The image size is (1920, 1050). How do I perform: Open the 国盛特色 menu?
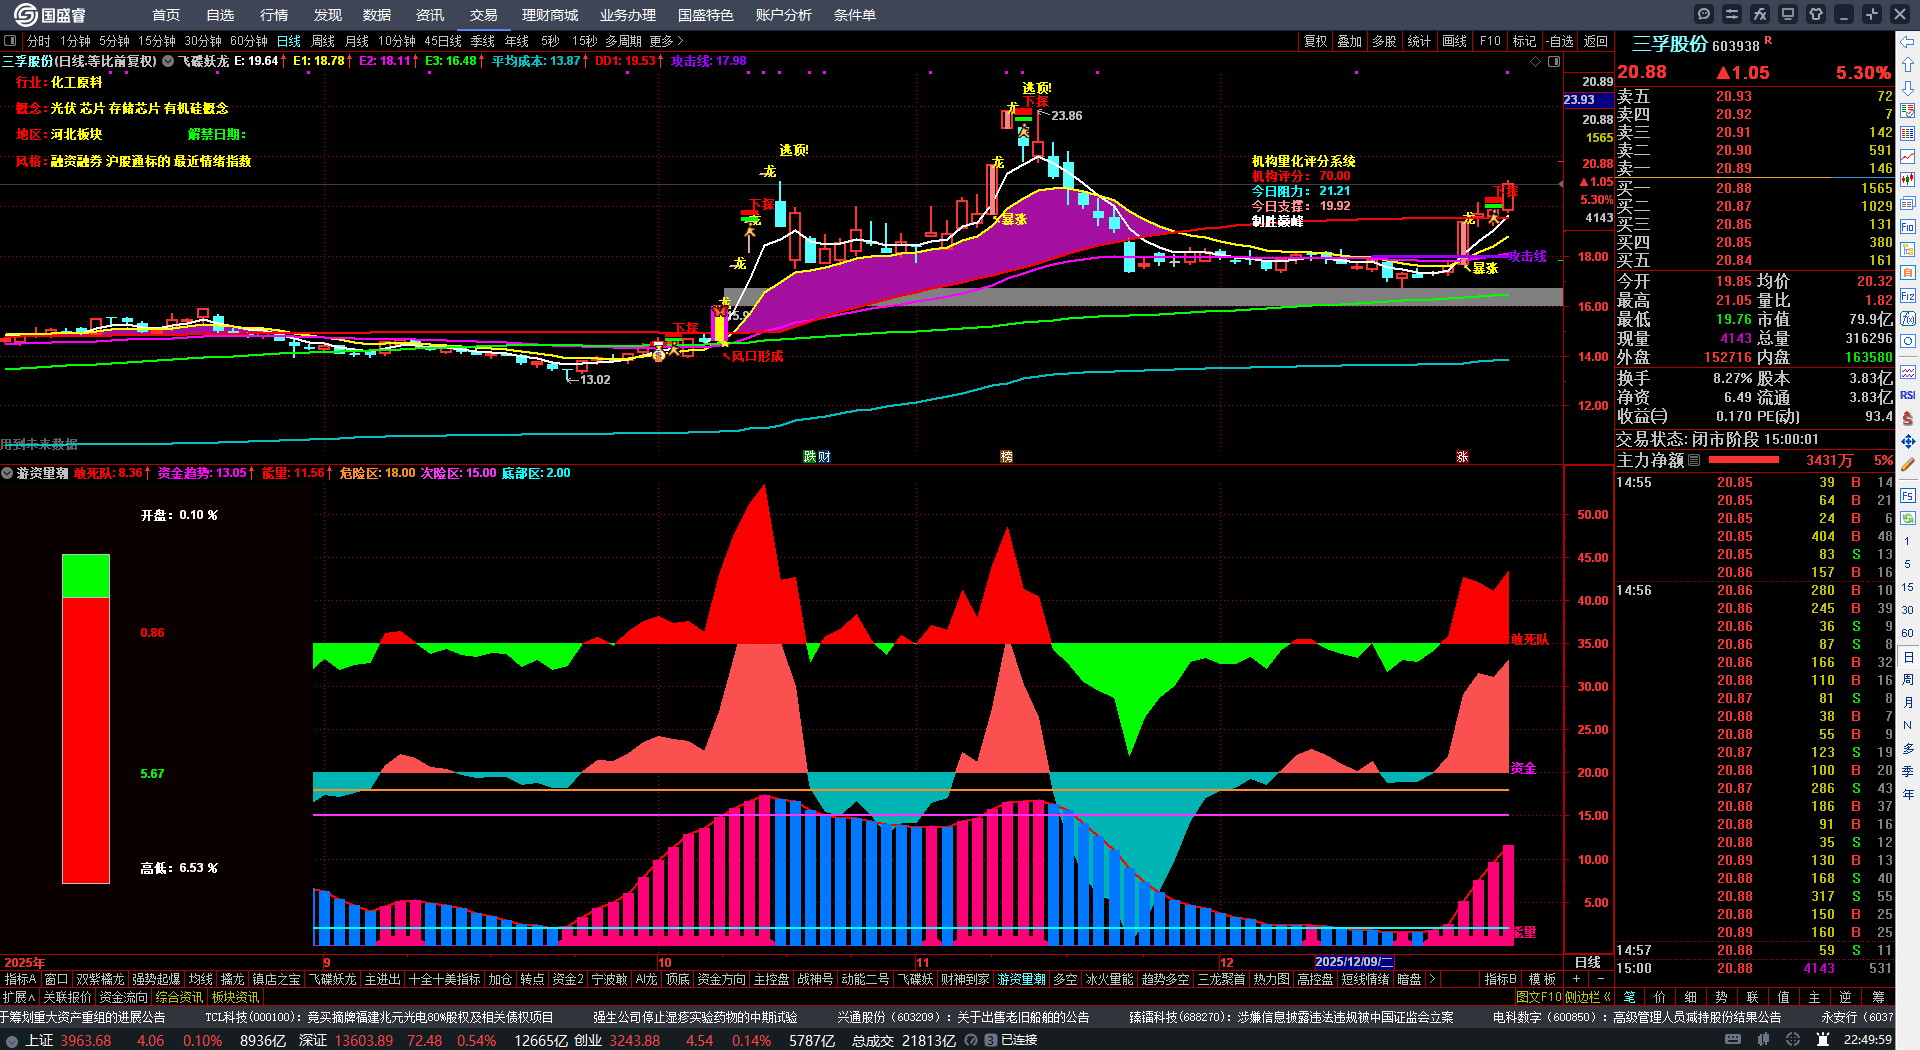706,15
